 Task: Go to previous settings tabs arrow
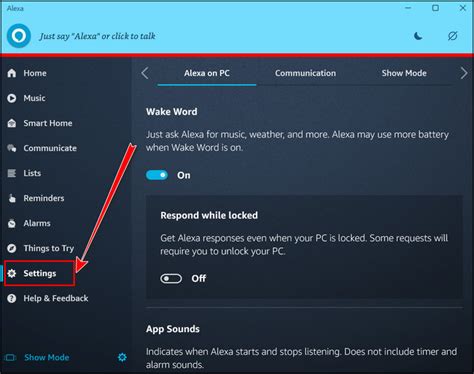pyautogui.click(x=145, y=73)
